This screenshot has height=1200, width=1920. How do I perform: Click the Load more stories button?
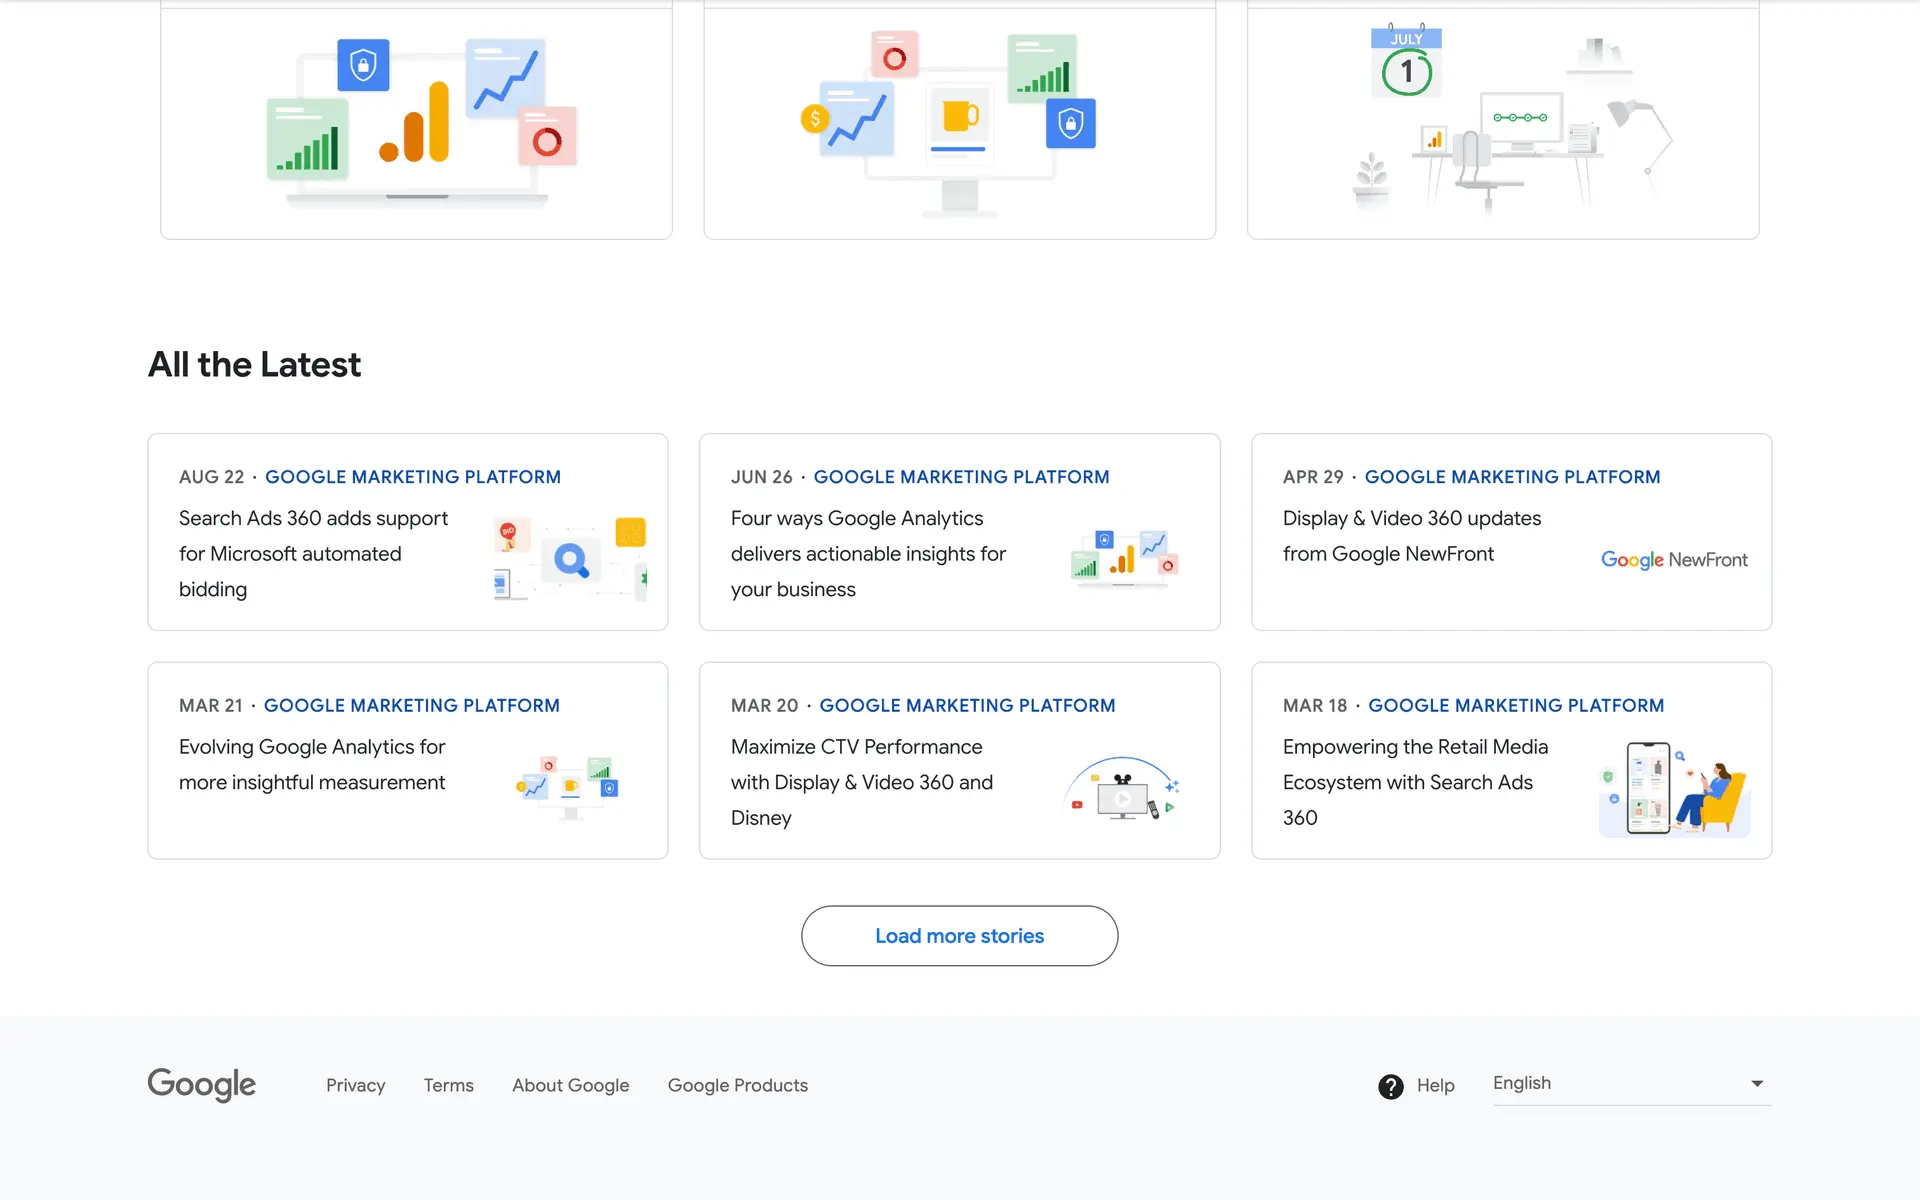tap(959, 936)
